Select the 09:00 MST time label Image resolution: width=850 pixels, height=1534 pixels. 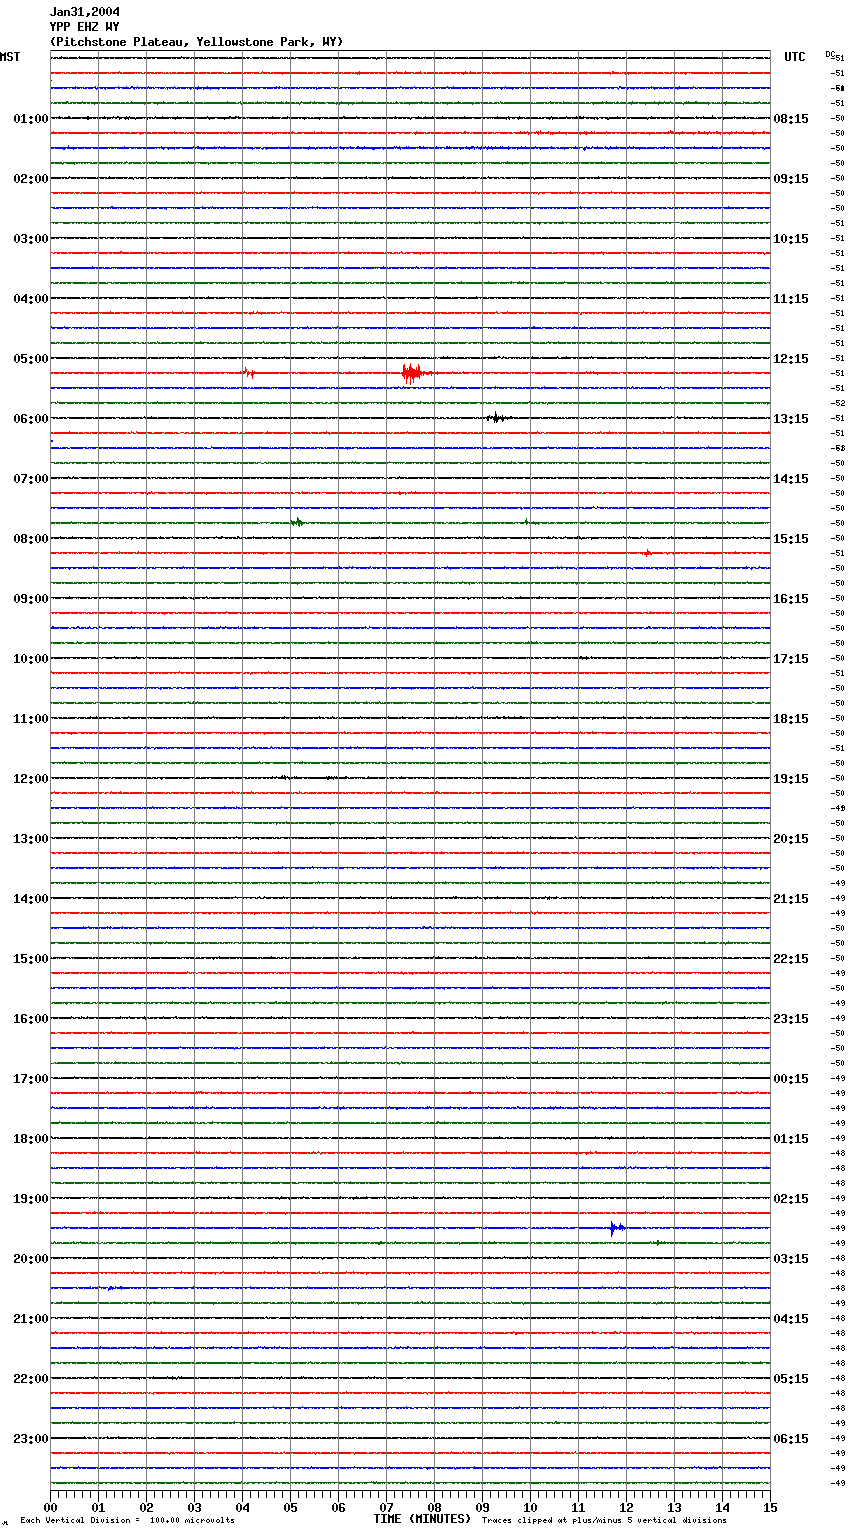click(x=31, y=599)
